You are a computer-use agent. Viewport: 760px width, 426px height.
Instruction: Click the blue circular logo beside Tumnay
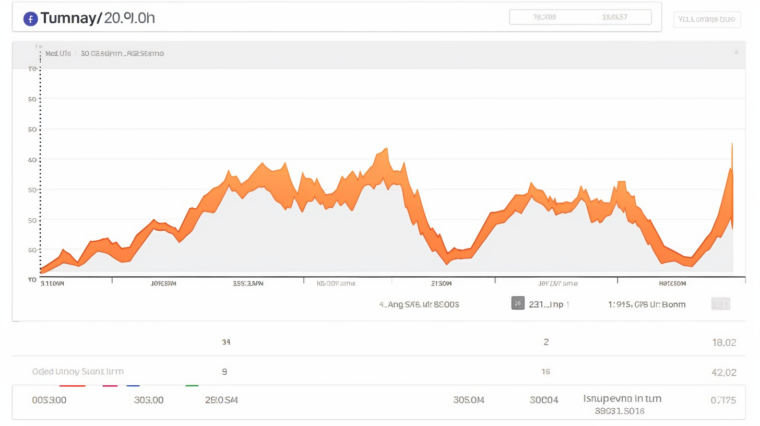click(30, 18)
